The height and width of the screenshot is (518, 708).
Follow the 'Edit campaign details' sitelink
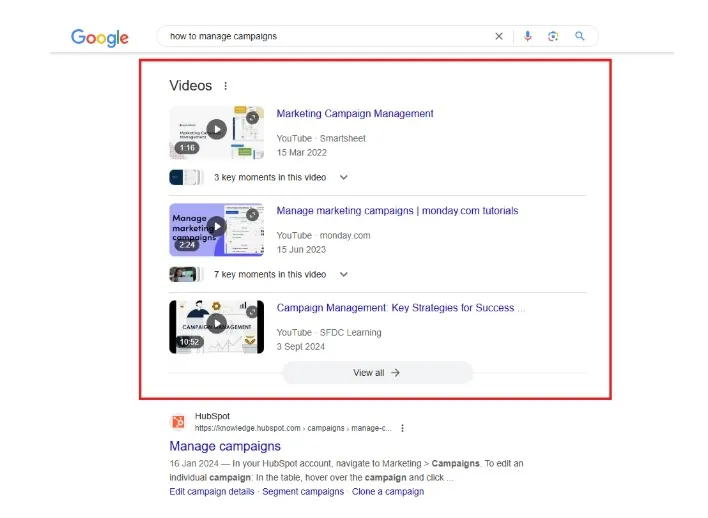(212, 492)
